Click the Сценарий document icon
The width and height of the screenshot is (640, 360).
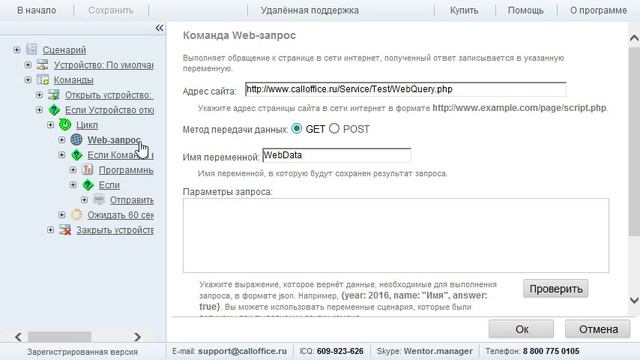31,50
